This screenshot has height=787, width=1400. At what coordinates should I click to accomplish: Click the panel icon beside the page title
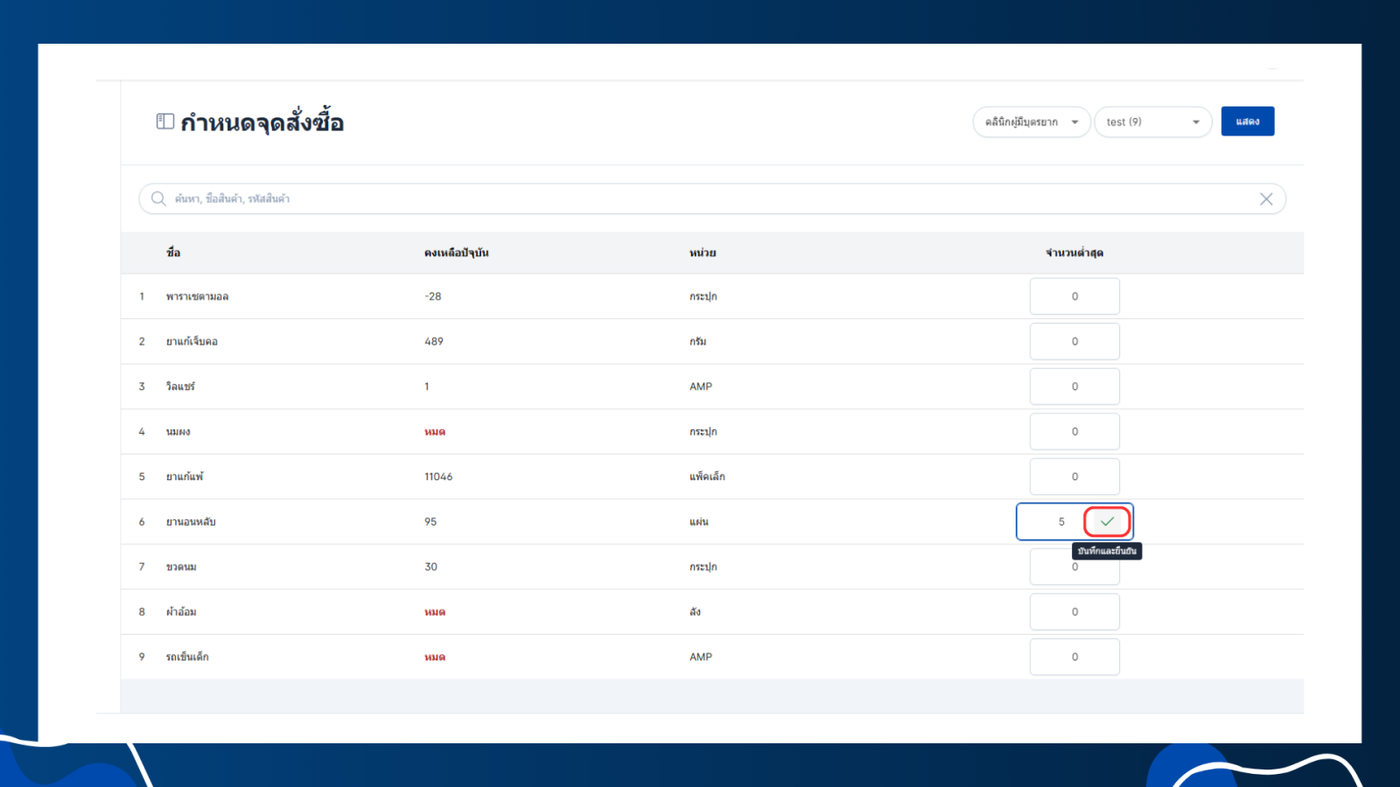(x=165, y=122)
